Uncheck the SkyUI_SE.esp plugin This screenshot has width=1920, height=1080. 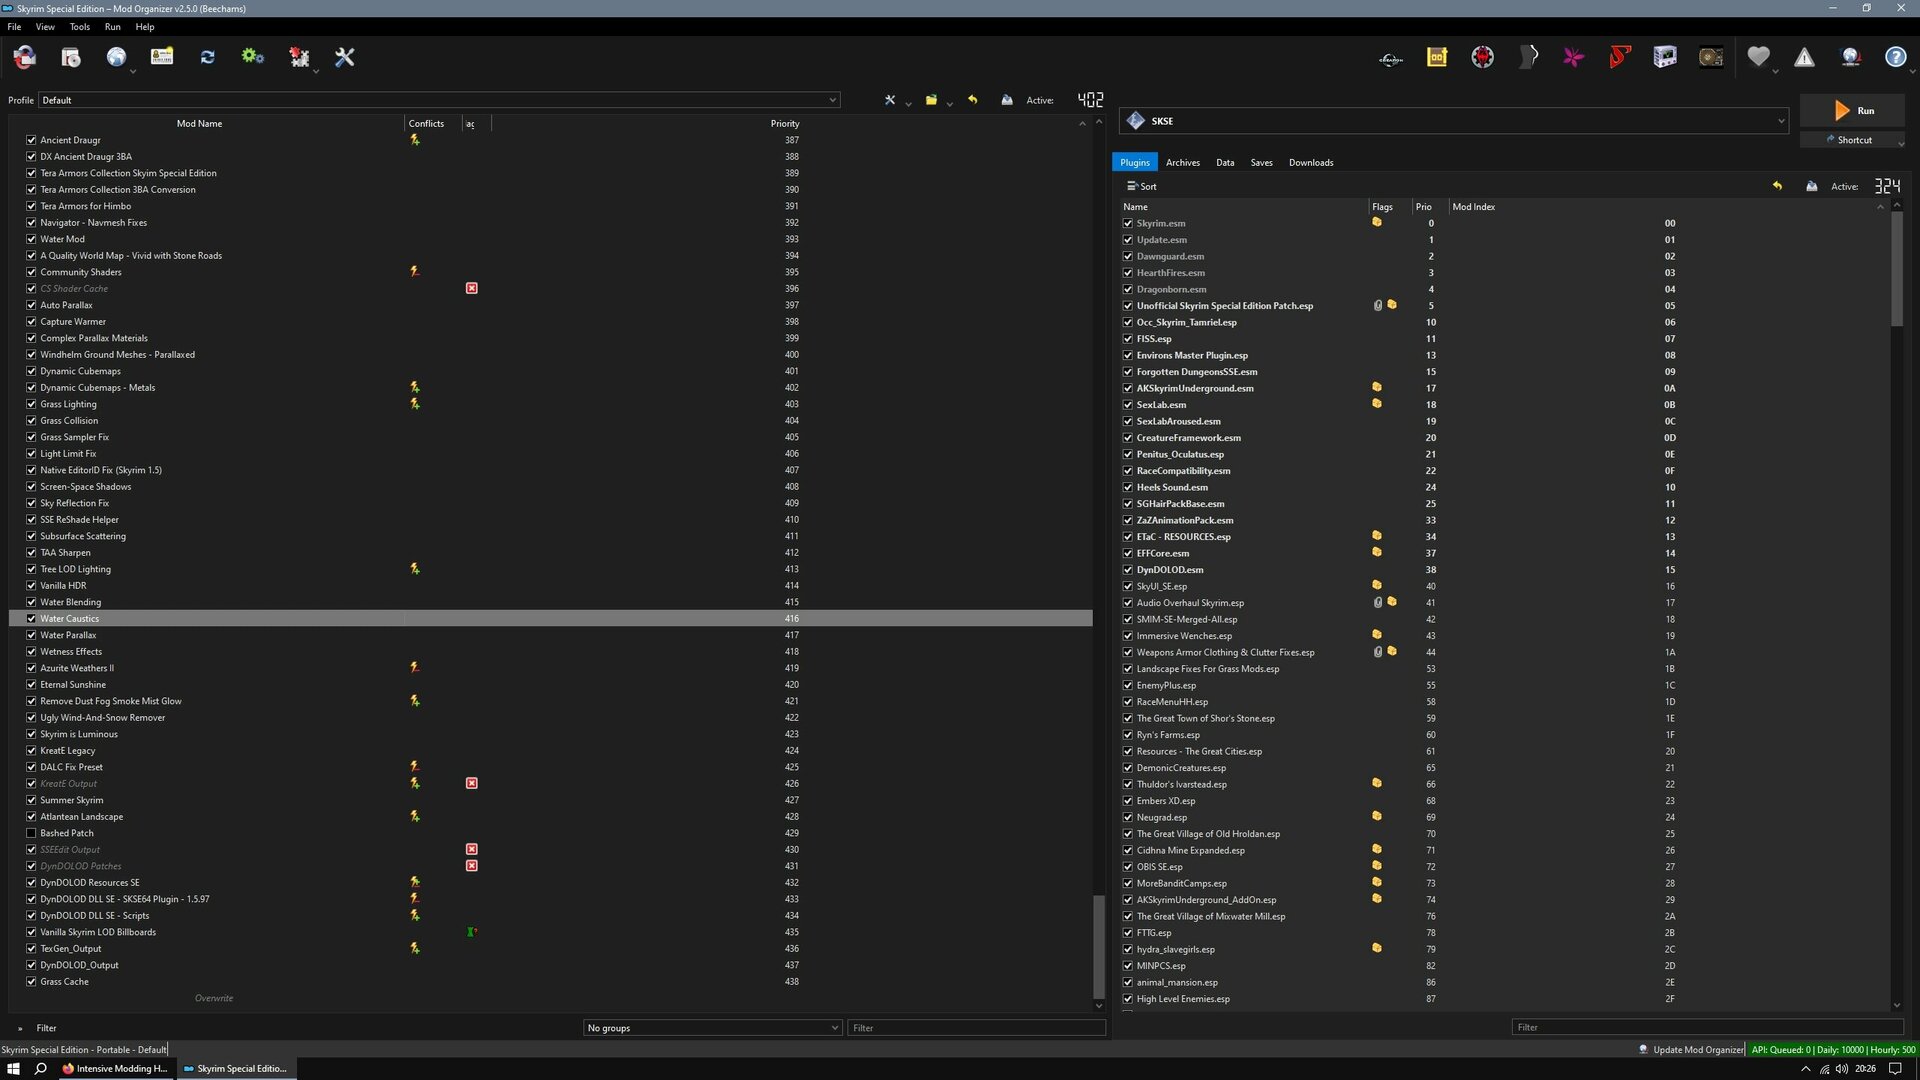click(x=1128, y=586)
